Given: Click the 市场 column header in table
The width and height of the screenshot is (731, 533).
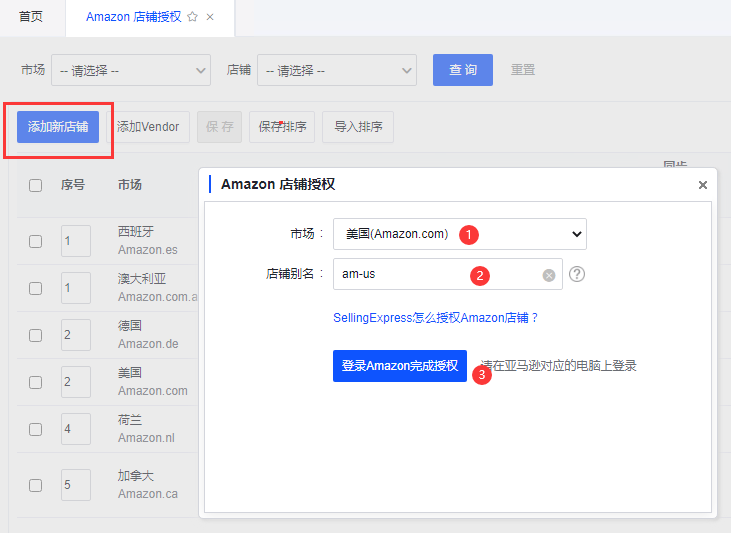Looking at the screenshot, I should [130, 185].
